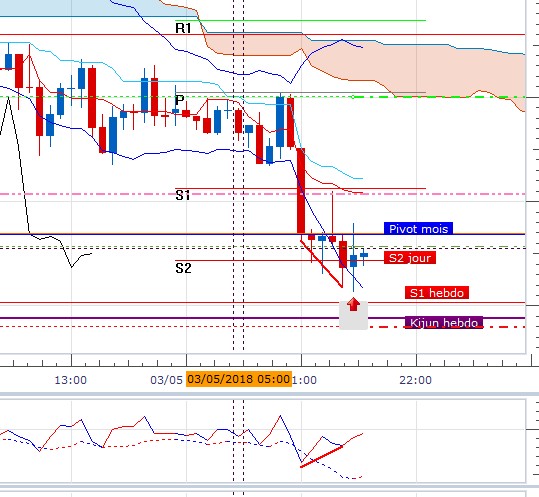Click the 13:00 time axis label
This screenshot has height=497, width=539.
click(x=71, y=380)
